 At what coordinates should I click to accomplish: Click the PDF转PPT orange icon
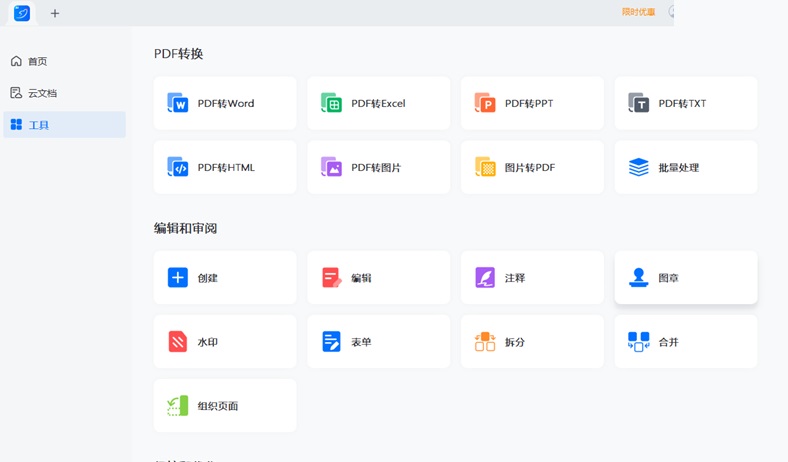click(485, 103)
